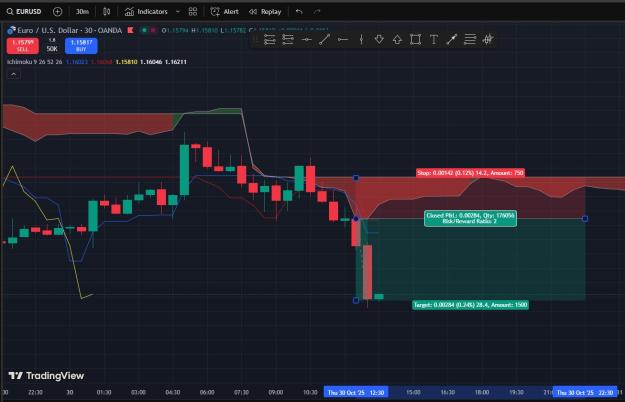Click the Thu 30 Oct '25 22:30 time label

coord(585,392)
